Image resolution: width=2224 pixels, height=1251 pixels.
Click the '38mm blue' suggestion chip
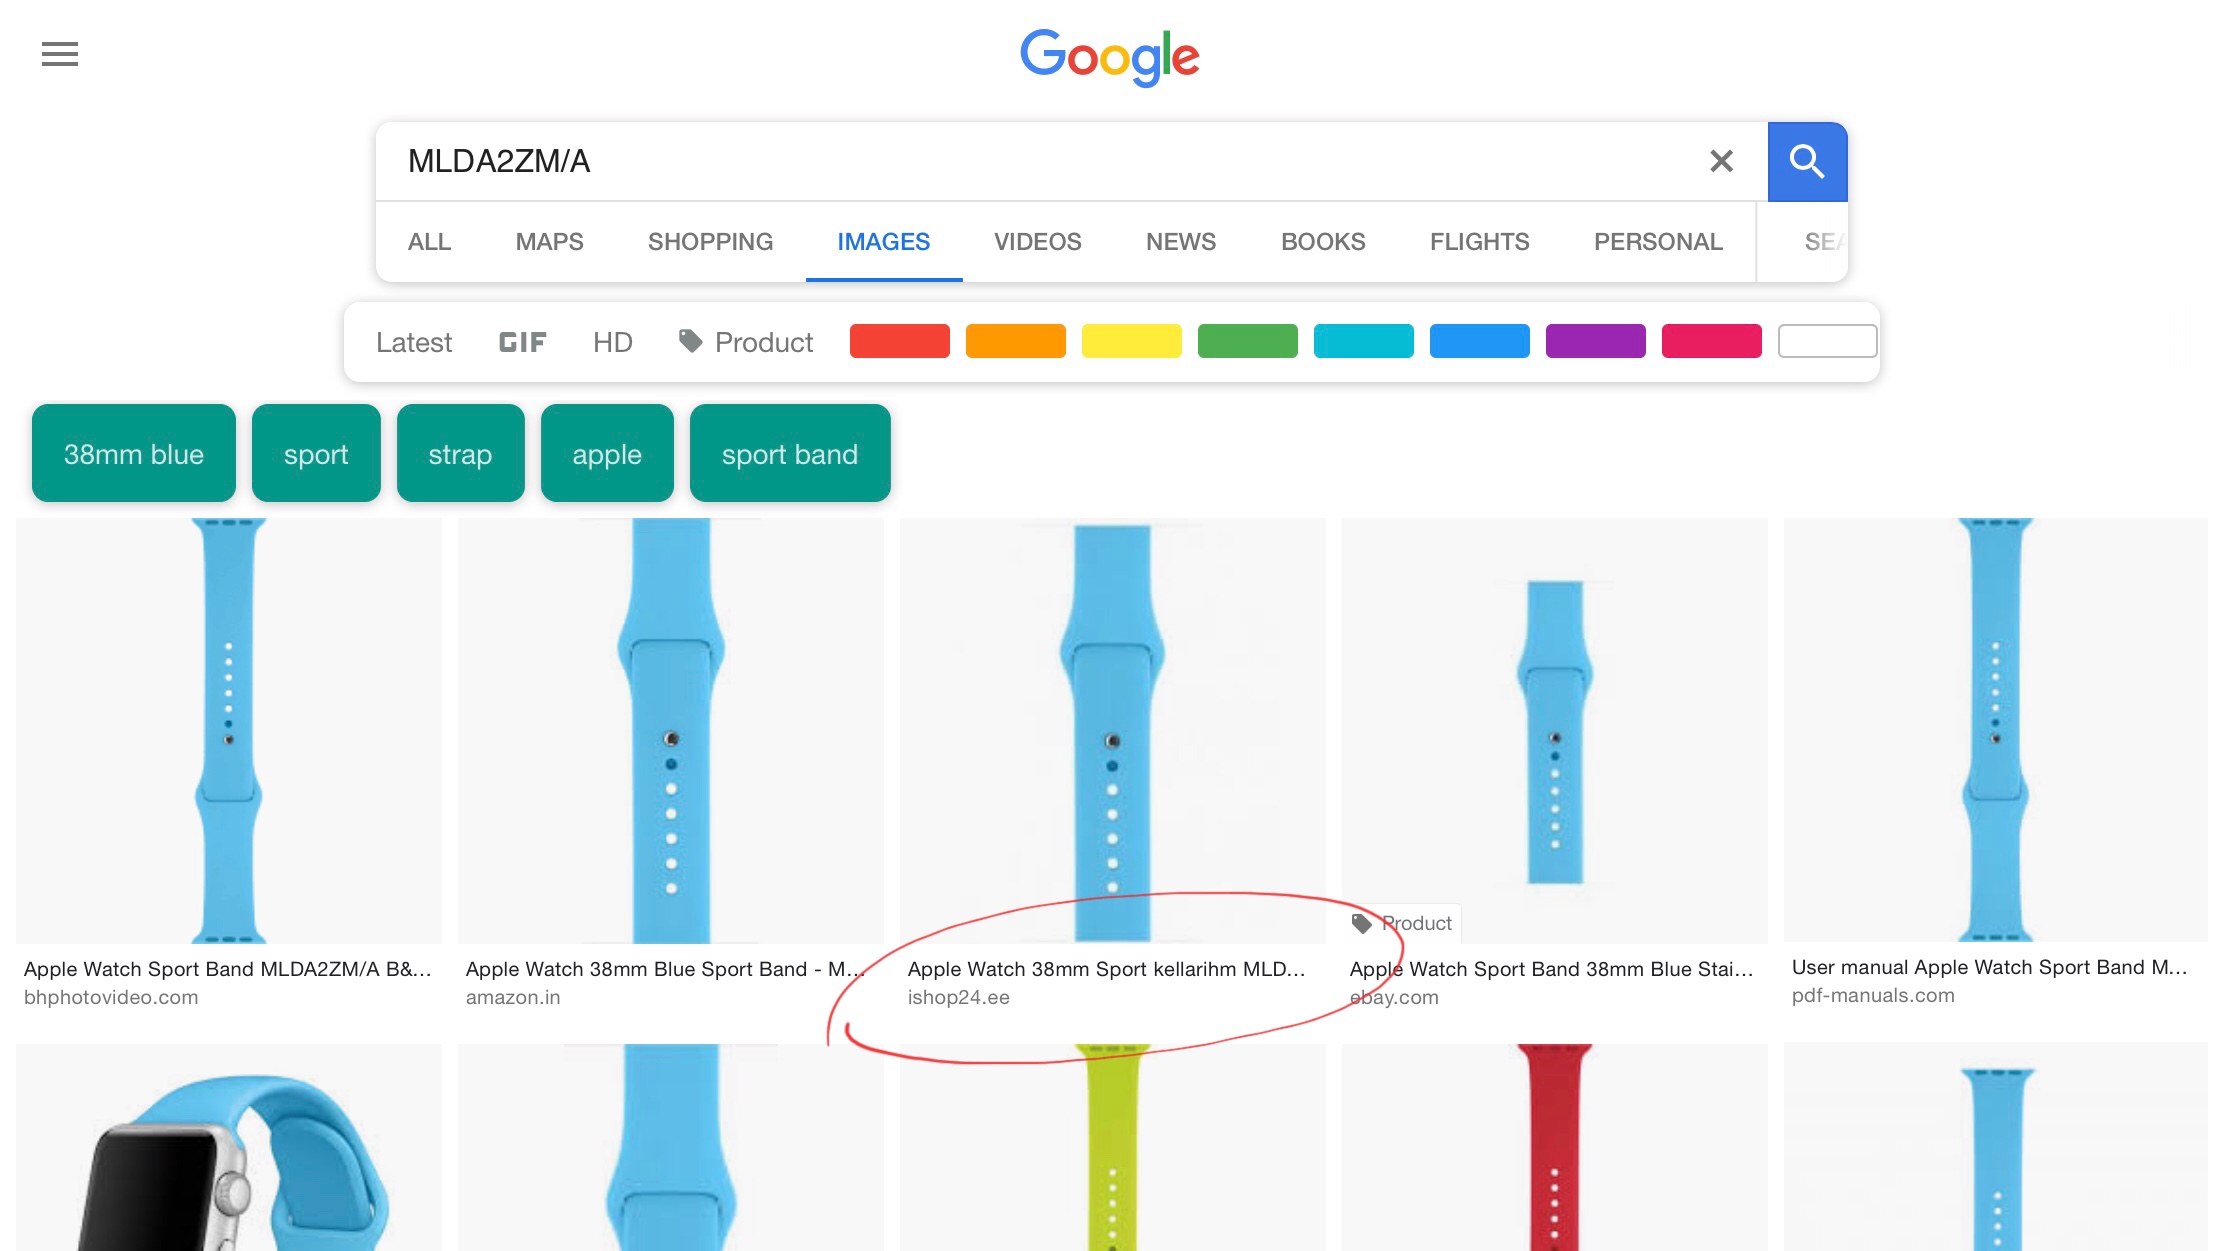(x=134, y=453)
